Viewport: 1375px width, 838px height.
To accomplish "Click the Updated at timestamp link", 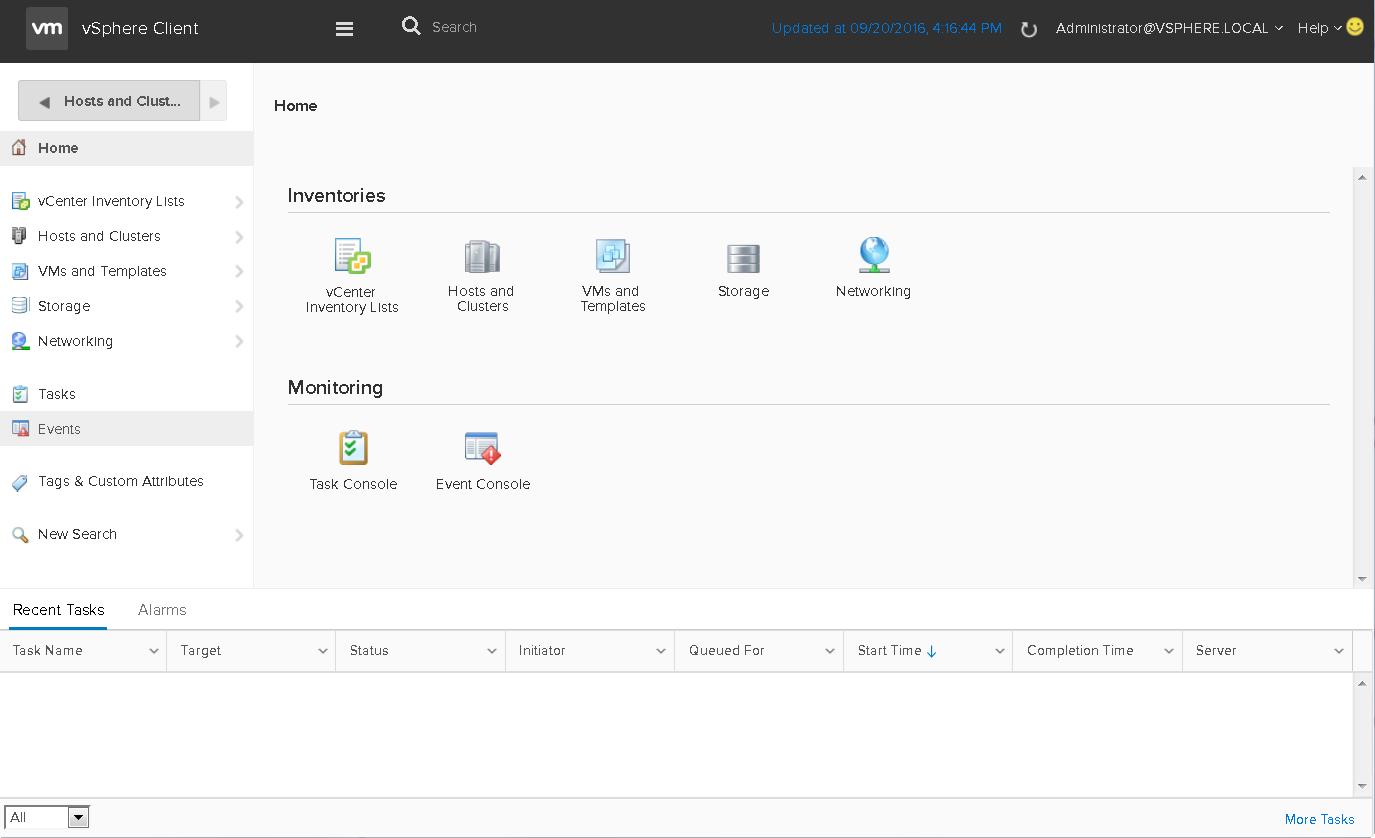I will (886, 28).
